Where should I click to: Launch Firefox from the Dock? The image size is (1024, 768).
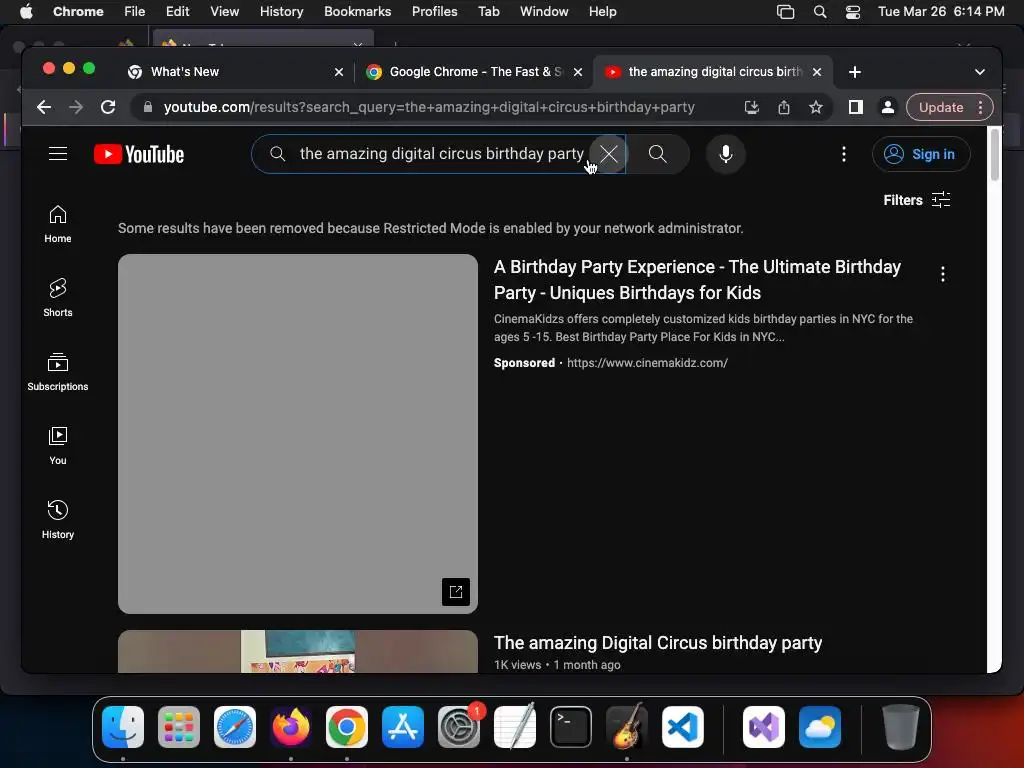coord(291,727)
